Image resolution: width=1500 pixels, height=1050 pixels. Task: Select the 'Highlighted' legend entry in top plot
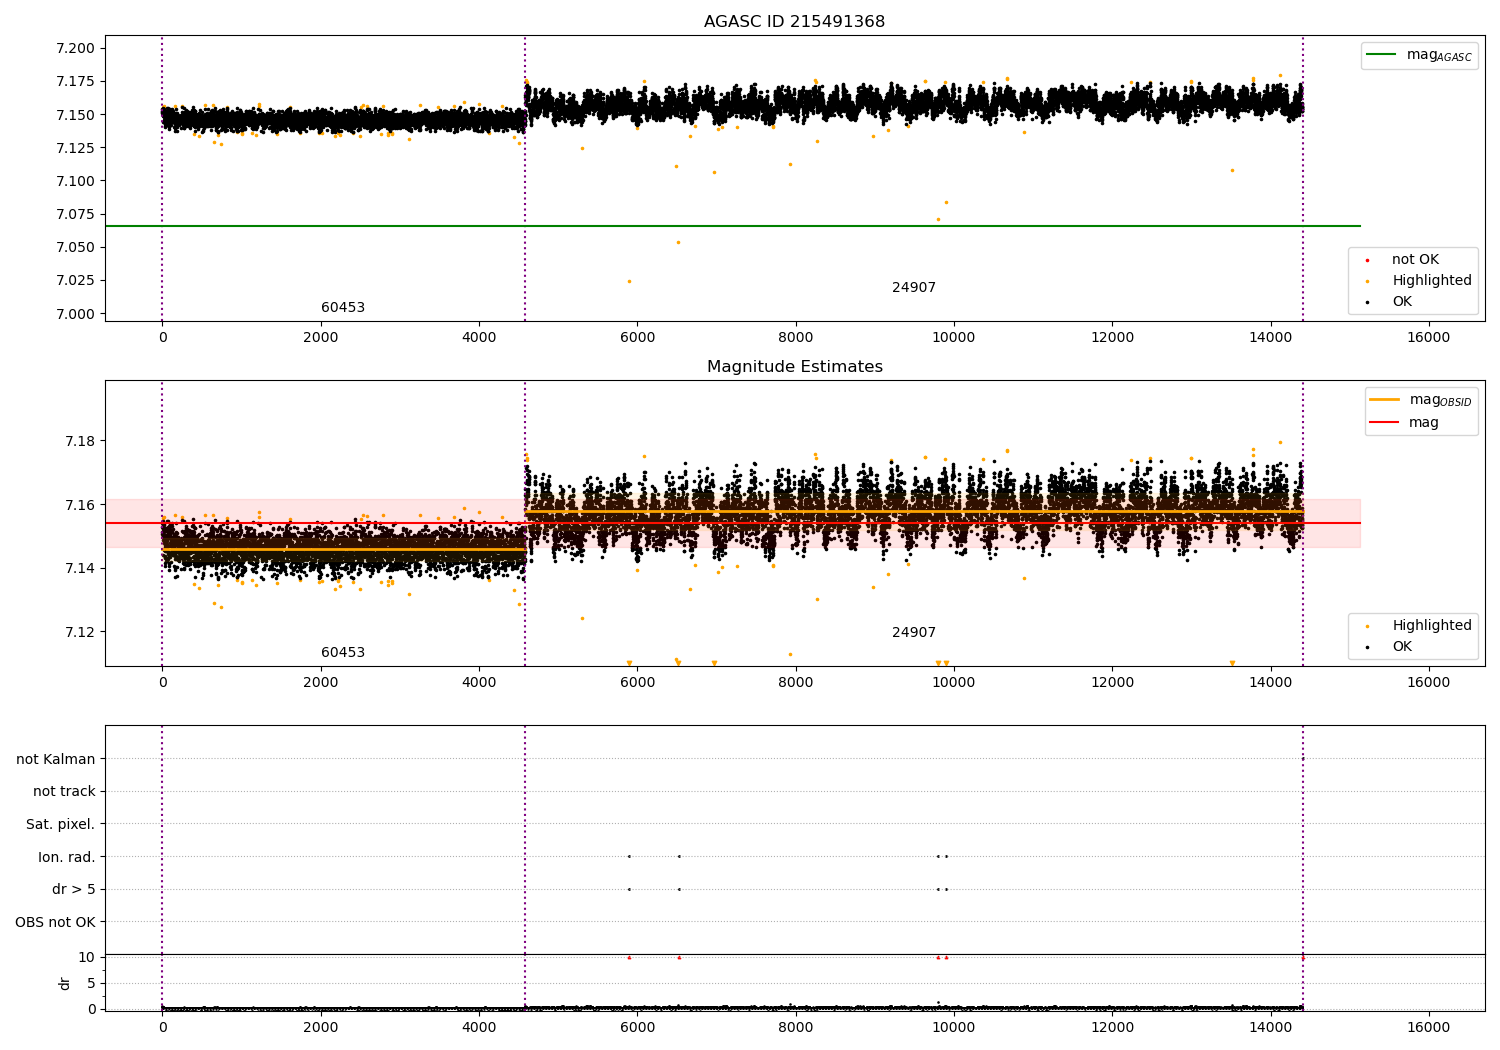[1431, 281]
